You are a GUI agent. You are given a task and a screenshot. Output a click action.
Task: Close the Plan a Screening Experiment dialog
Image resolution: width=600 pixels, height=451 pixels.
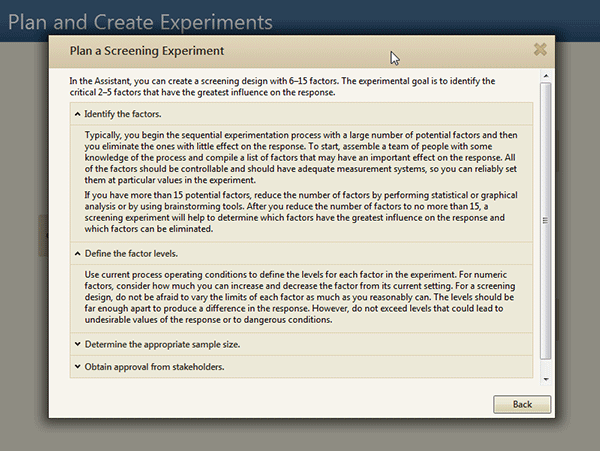point(540,49)
